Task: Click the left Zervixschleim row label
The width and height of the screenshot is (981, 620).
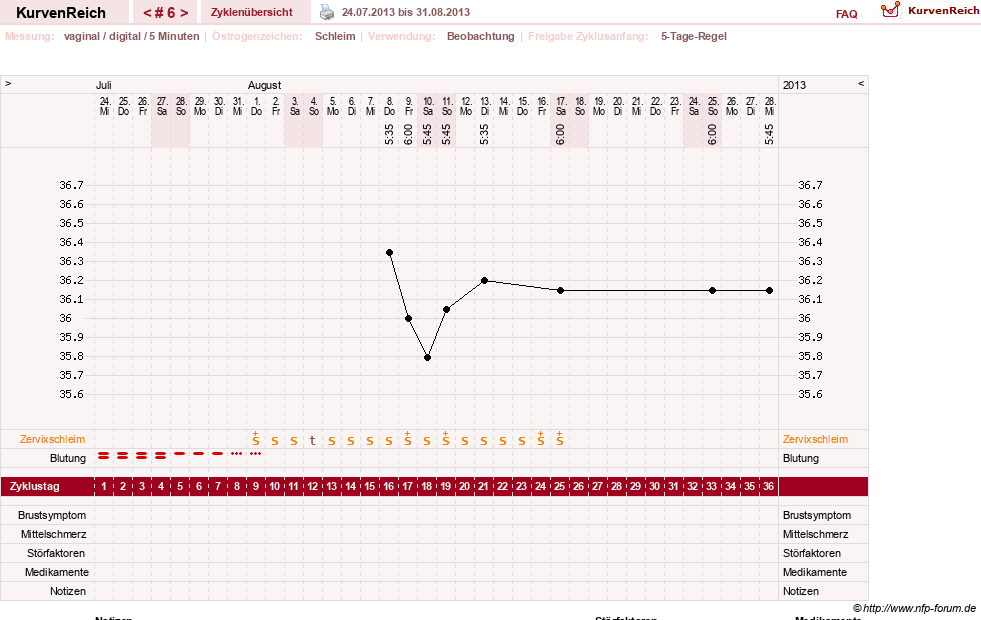Action: pos(53,439)
